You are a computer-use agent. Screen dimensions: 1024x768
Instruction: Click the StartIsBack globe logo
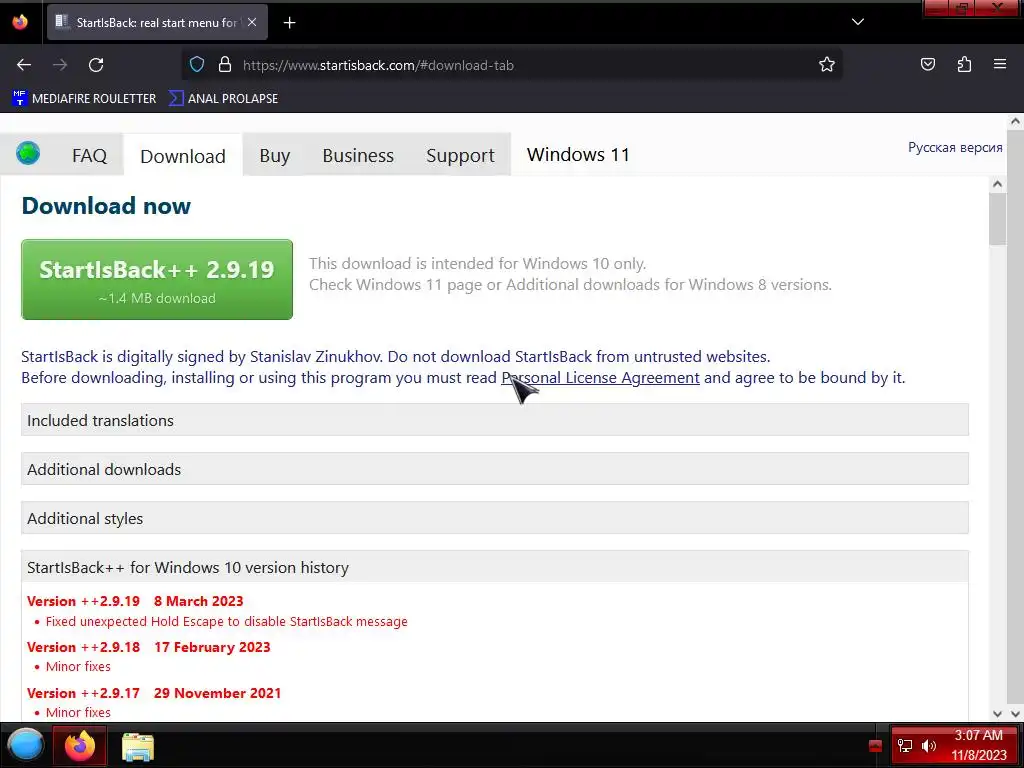point(28,153)
